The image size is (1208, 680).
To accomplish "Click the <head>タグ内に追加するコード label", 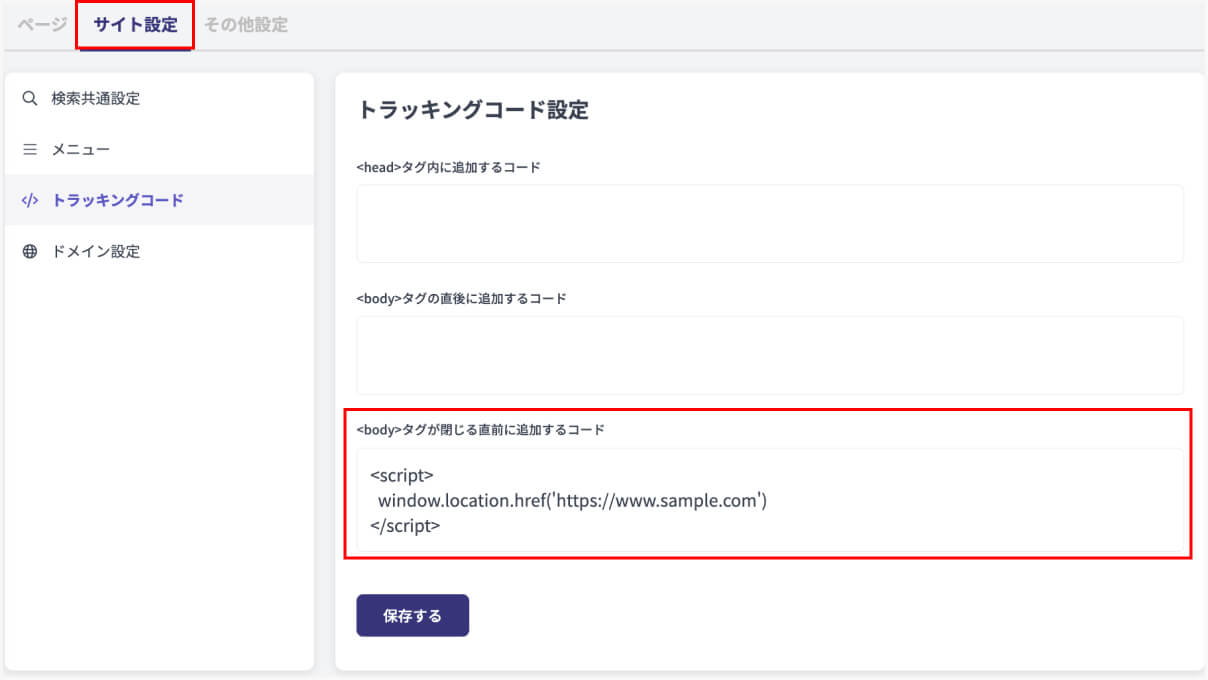I will pyautogui.click(x=448, y=168).
